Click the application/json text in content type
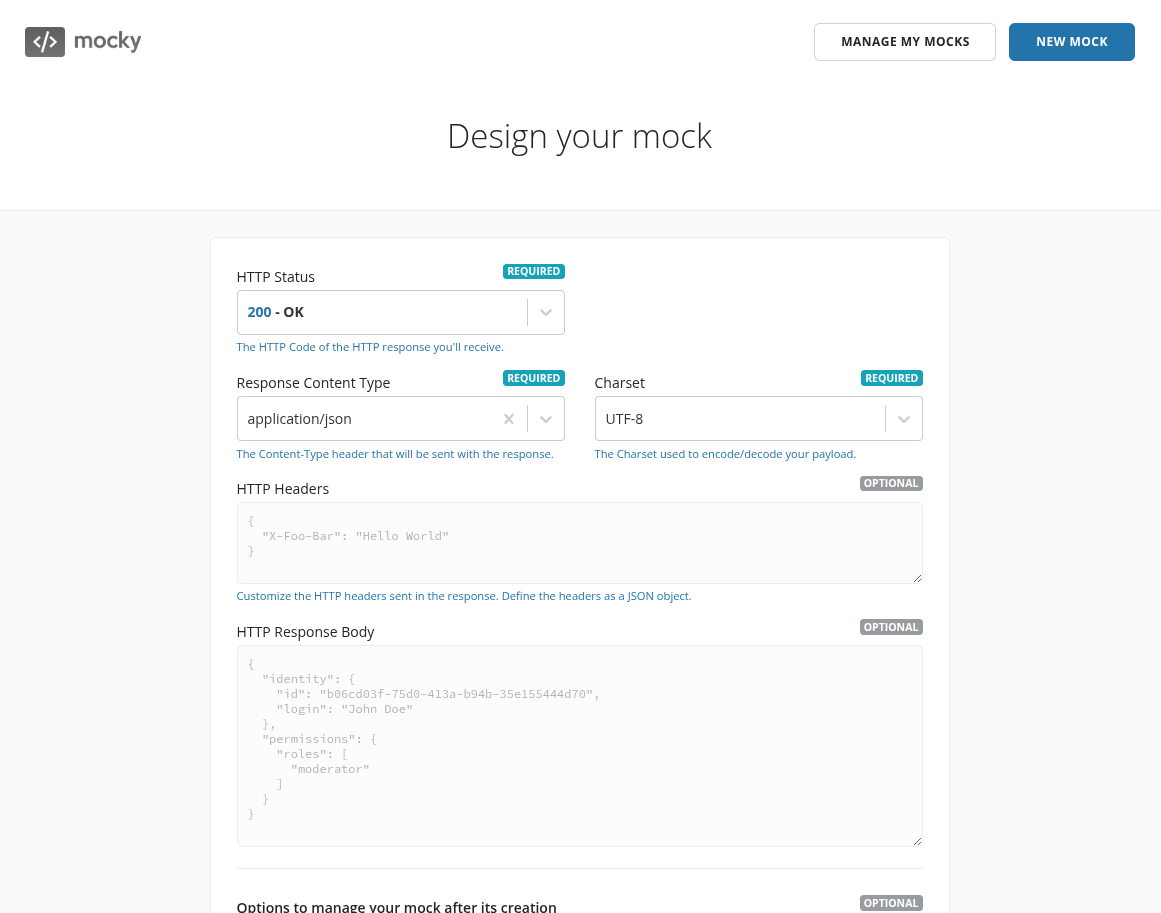This screenshot has height=913, width=1161. [300, 419]
